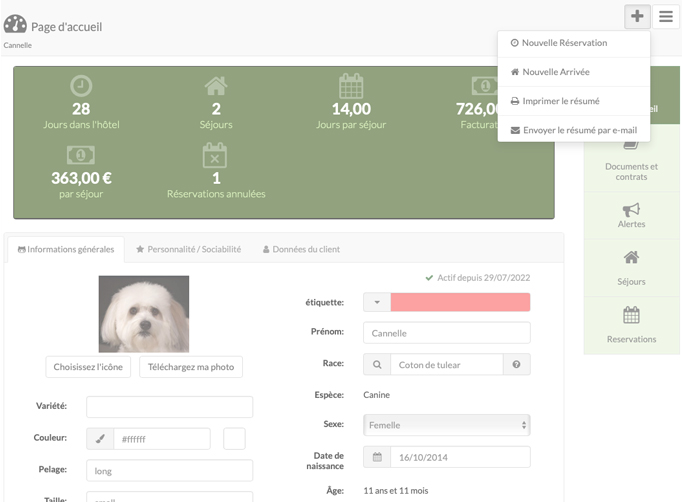Screen dimensions: 682x502
Task: Choose Envoyer le résumé par e-mail
Action: (574, 131)
